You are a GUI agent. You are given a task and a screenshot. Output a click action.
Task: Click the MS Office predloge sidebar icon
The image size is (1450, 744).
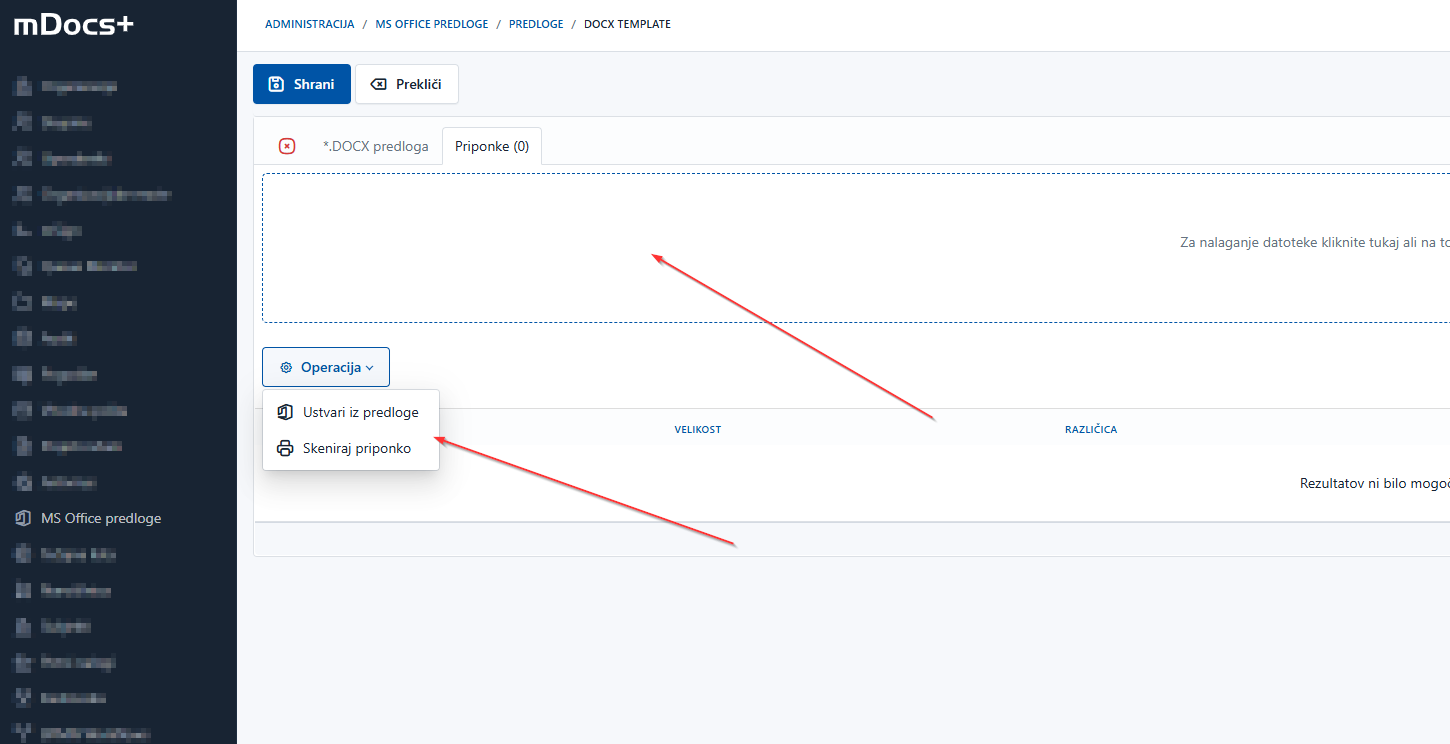(23, 518)
